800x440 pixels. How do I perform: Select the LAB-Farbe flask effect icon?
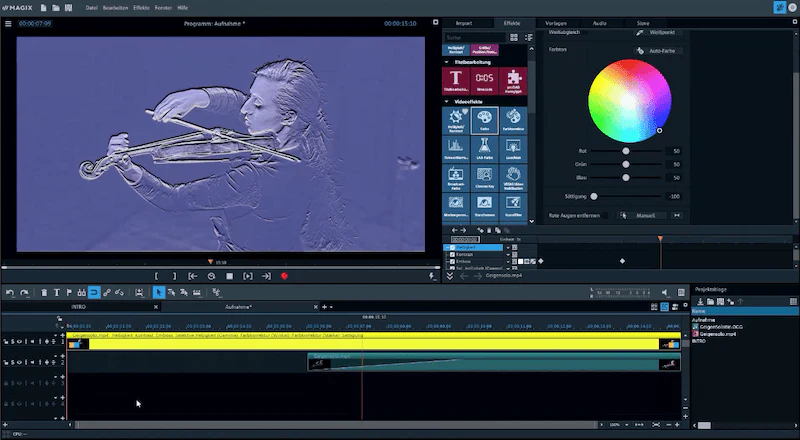(x=484, y=149)
